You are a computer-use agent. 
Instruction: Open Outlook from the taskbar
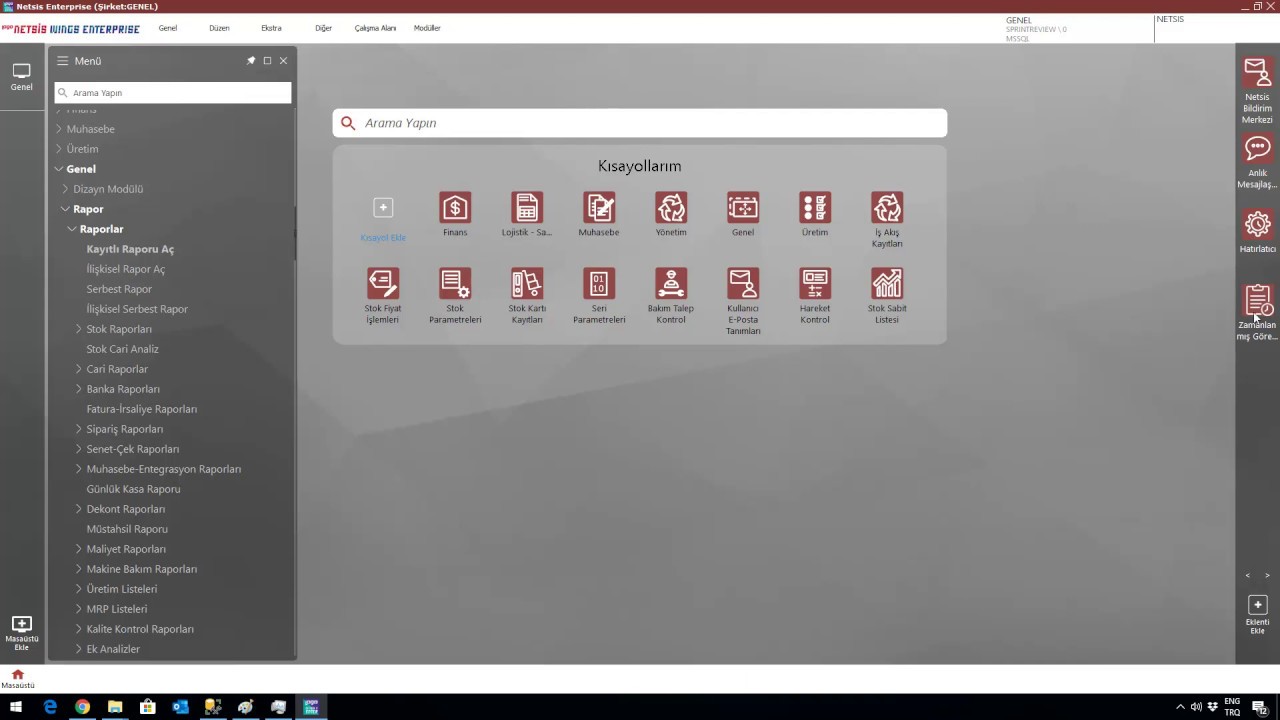pyautogui.click(x=180, y=707)
